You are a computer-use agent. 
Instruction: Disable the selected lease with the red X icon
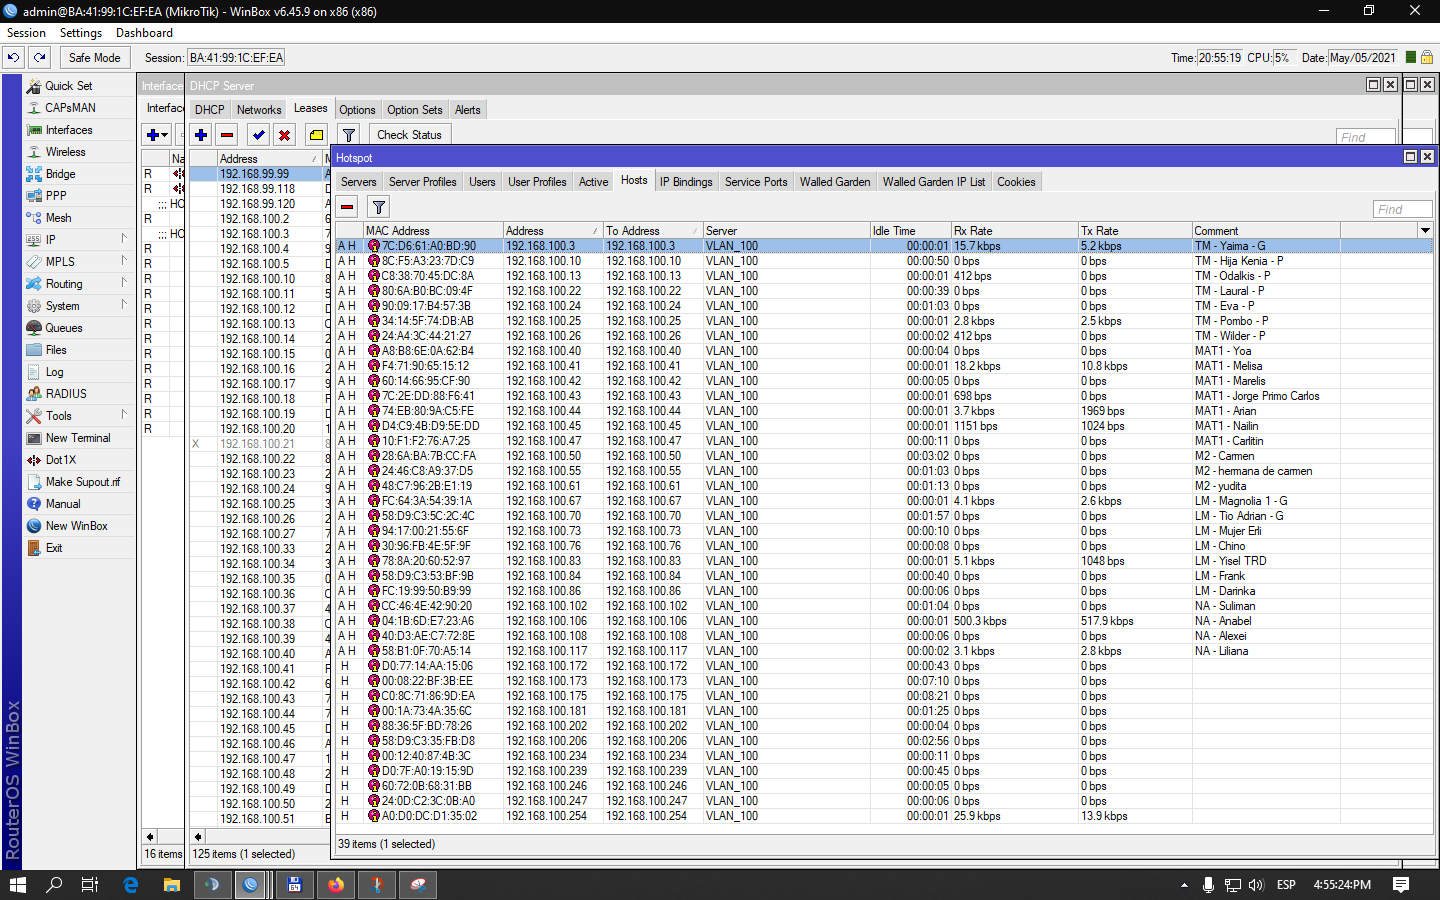(285, 135)
